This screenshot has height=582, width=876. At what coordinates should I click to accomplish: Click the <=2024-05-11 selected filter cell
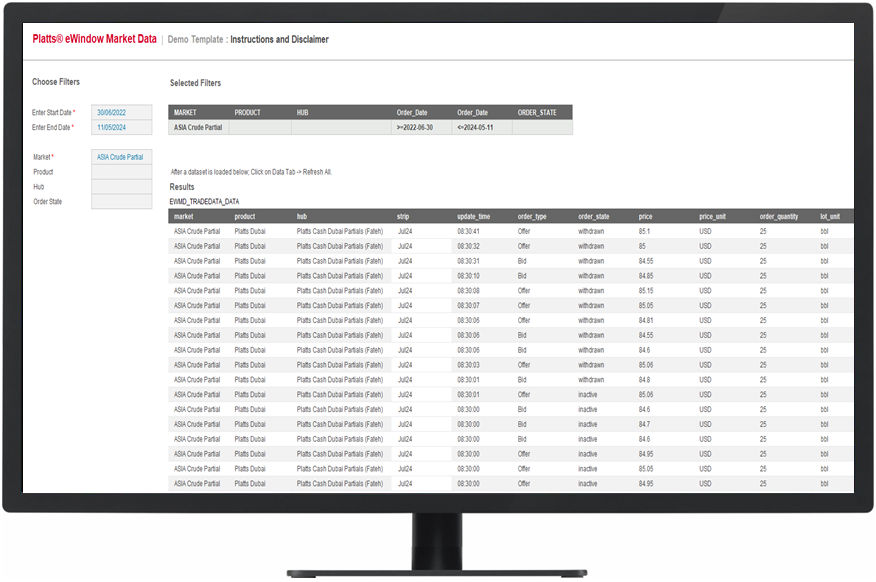pos(482,127)
